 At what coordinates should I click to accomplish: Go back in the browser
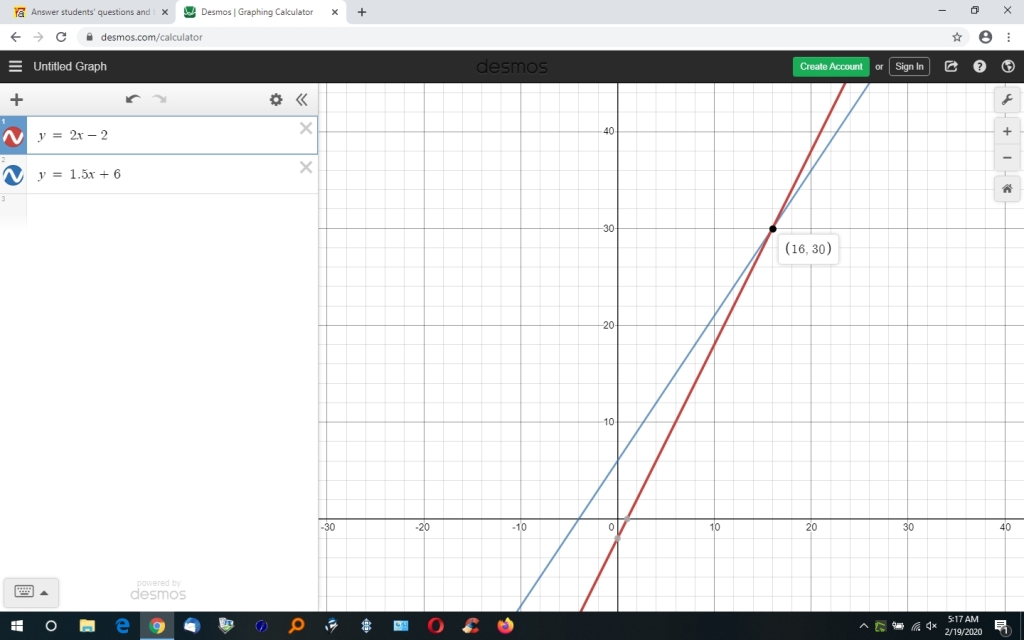[16, 37]
